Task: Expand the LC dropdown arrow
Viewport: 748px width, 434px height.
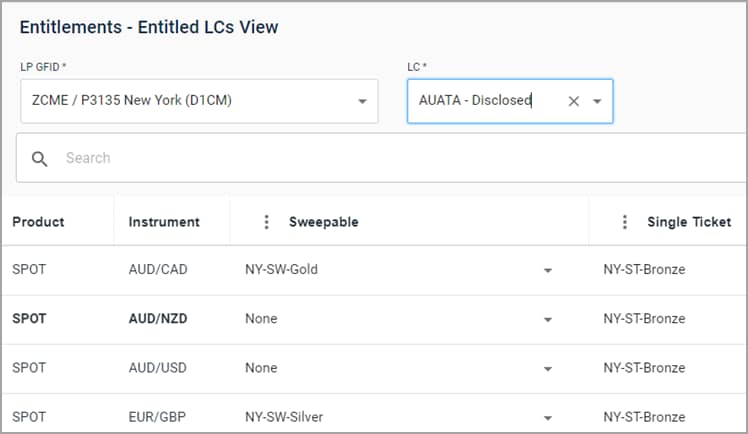Action: [597, 101]
